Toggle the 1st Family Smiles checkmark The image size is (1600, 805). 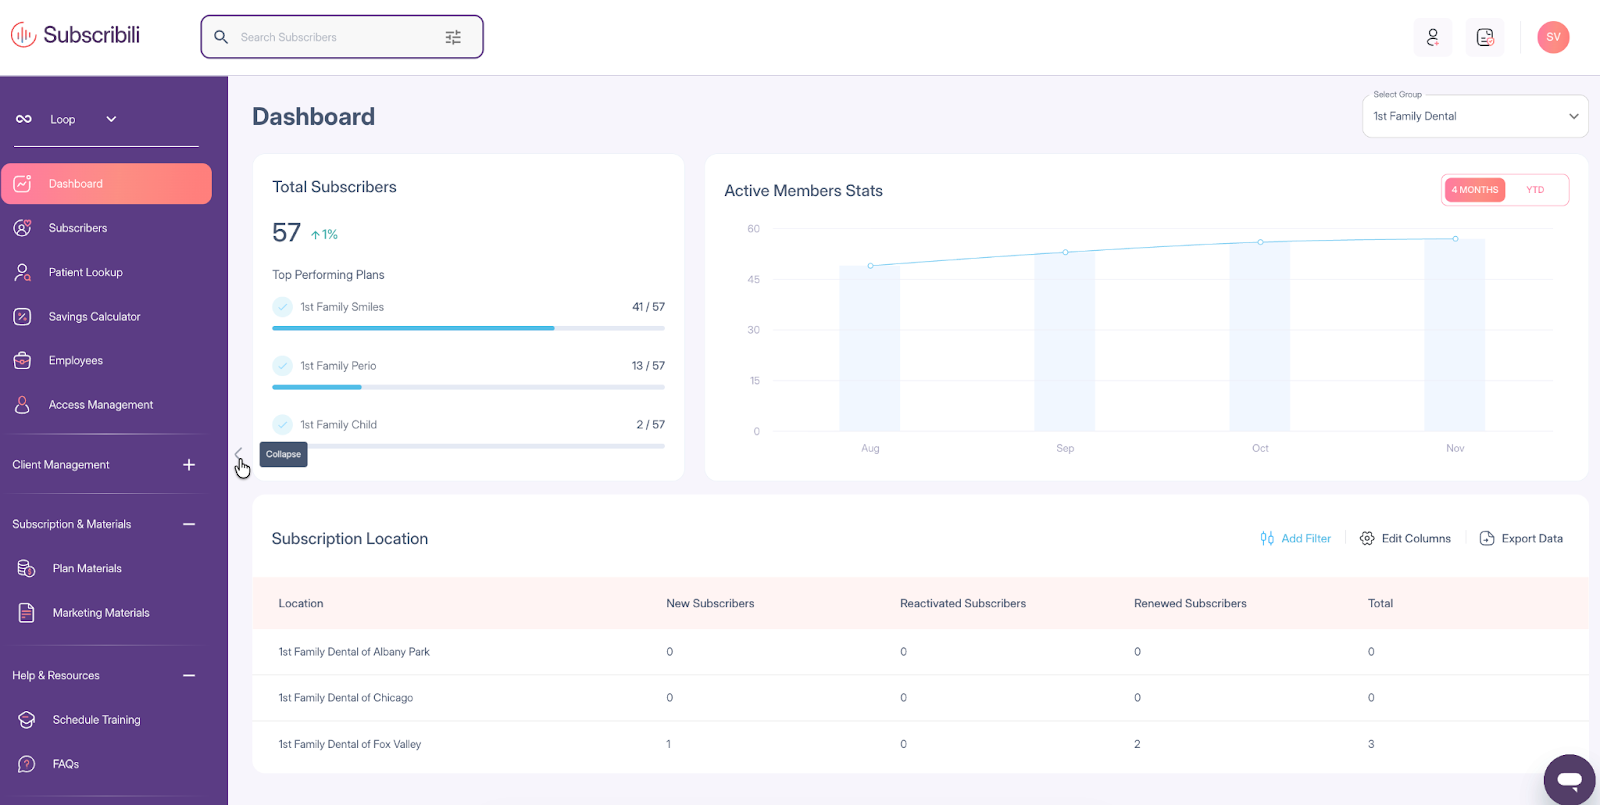pos(283,307)
